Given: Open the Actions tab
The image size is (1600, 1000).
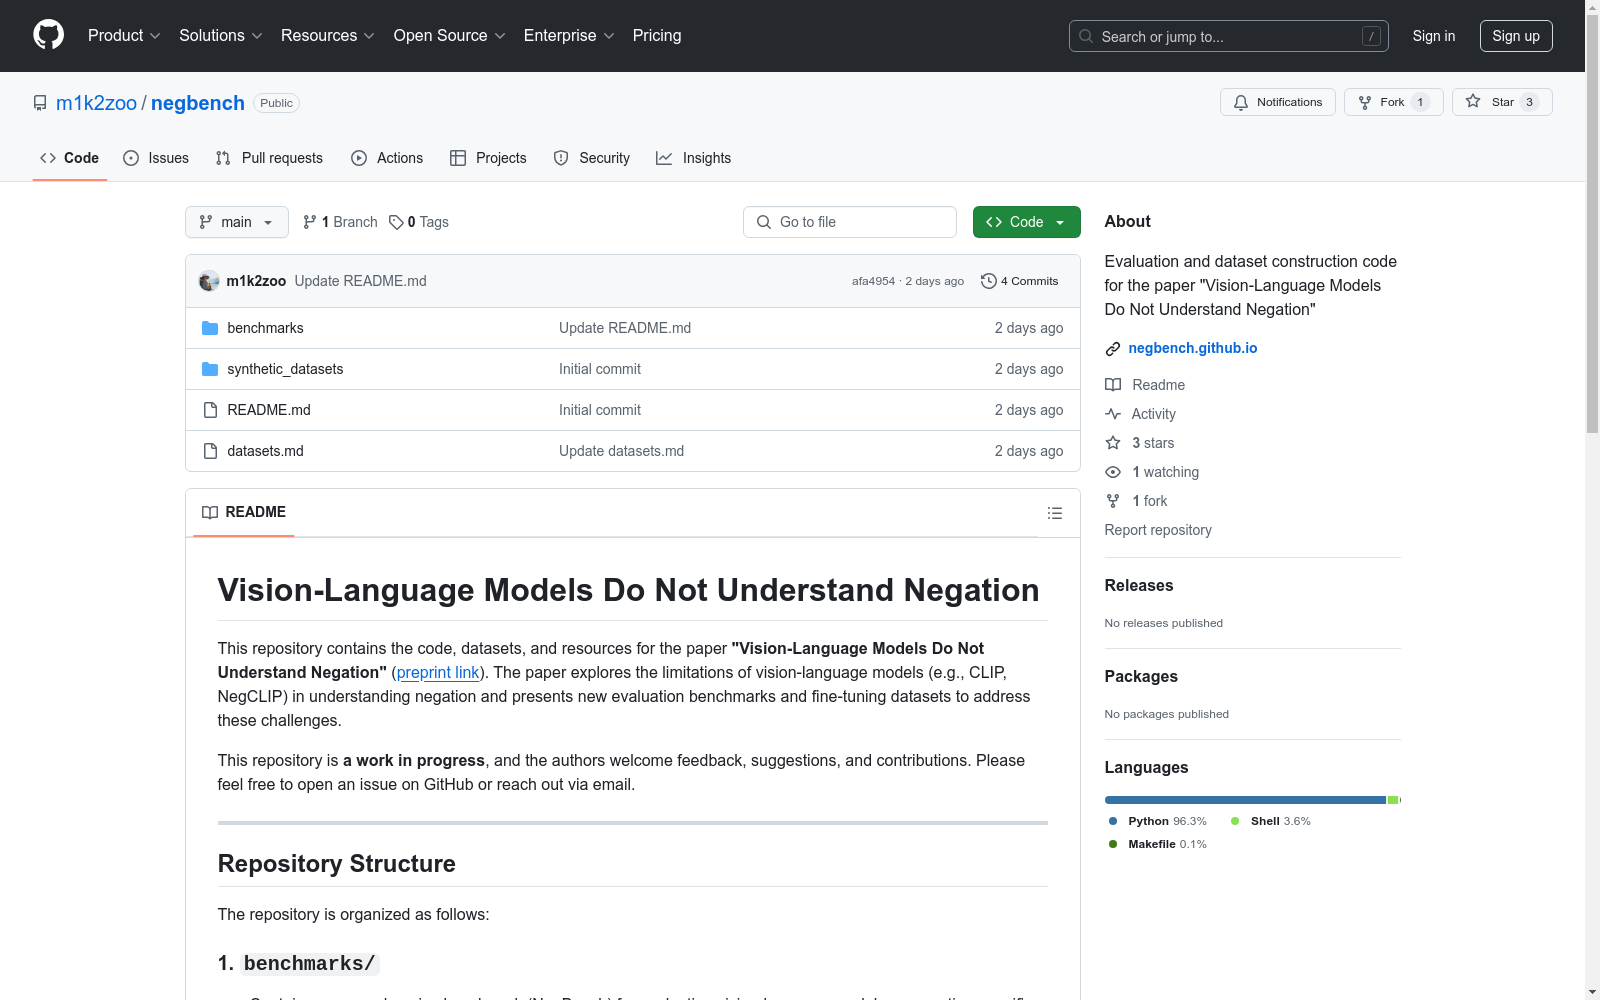Looking at the screenshot, I should [x=387, y=158].
